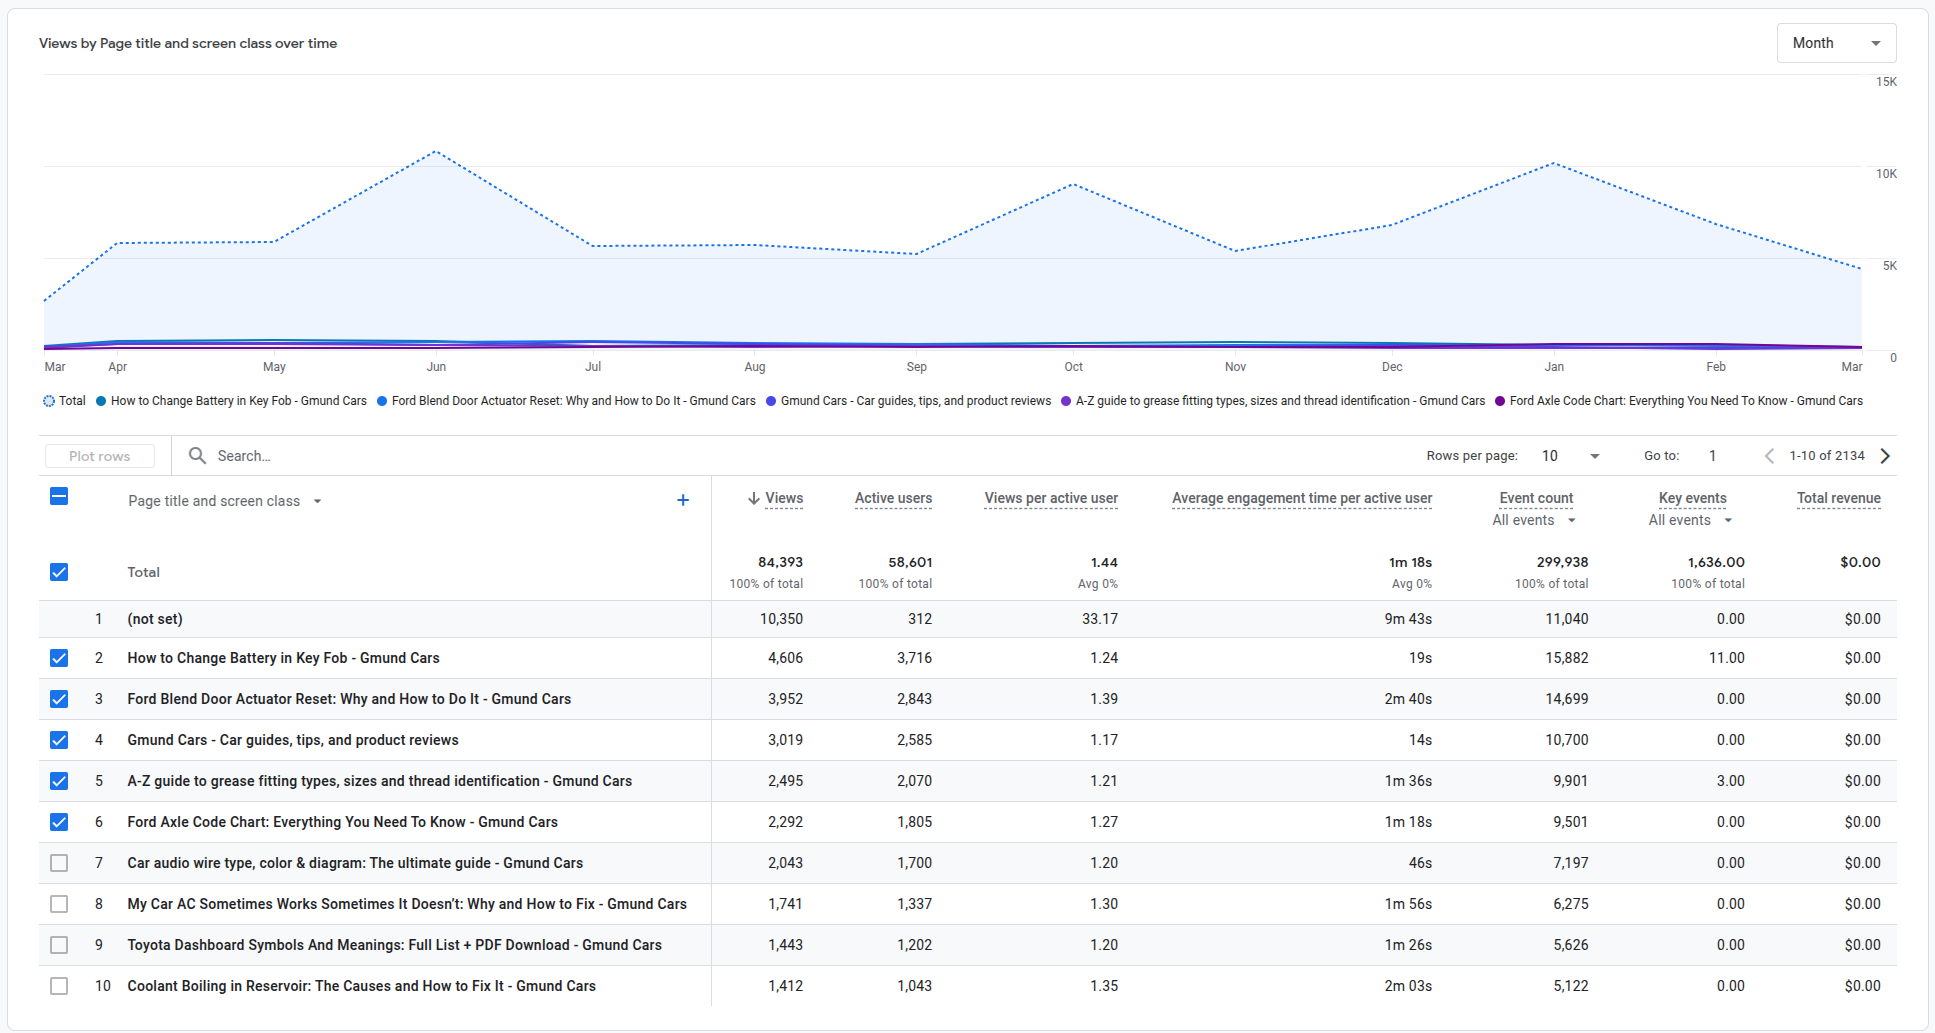Select the Coolant Boiling in Reservoir checkbox
This screenshot has height=1033, width=1935.
[59, 986]
